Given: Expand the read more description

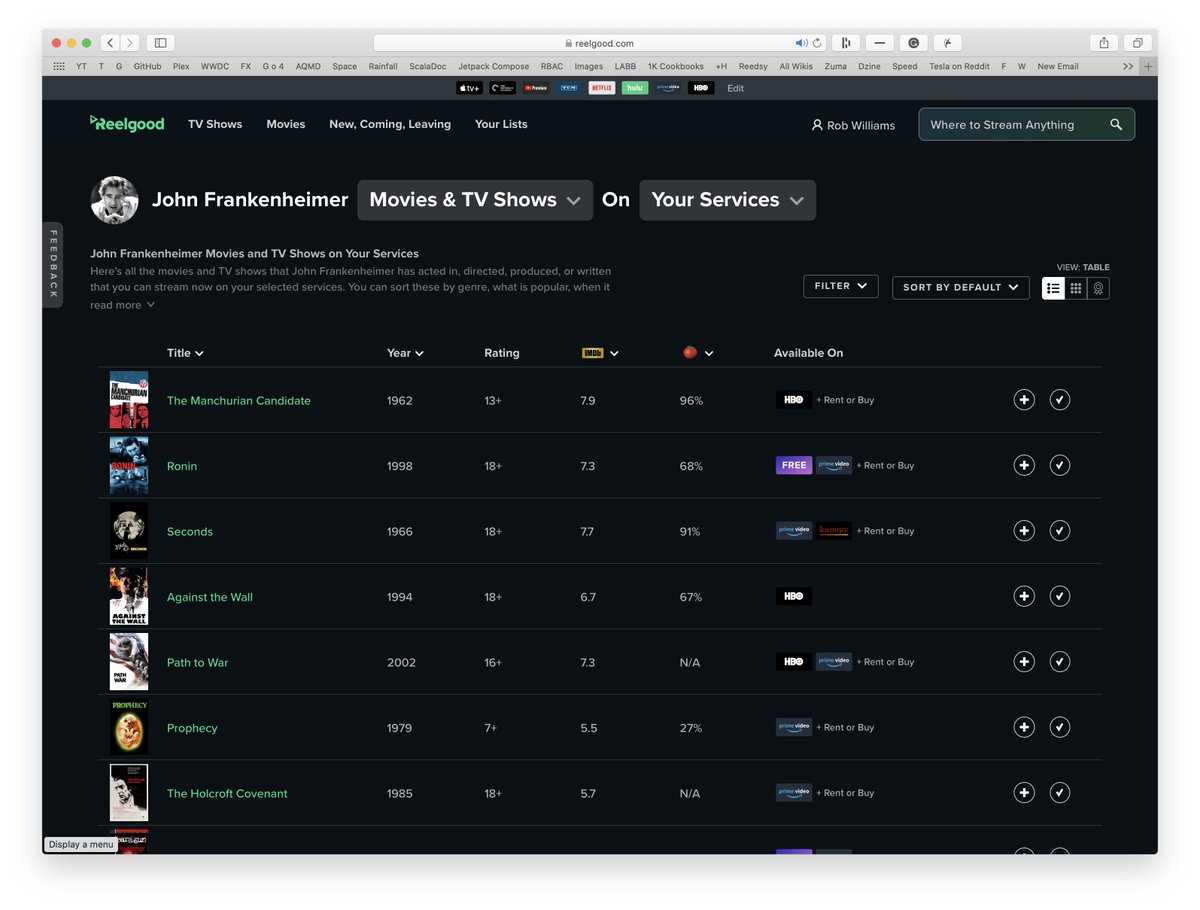Looking at the screenshot, I should coord(122,305).
